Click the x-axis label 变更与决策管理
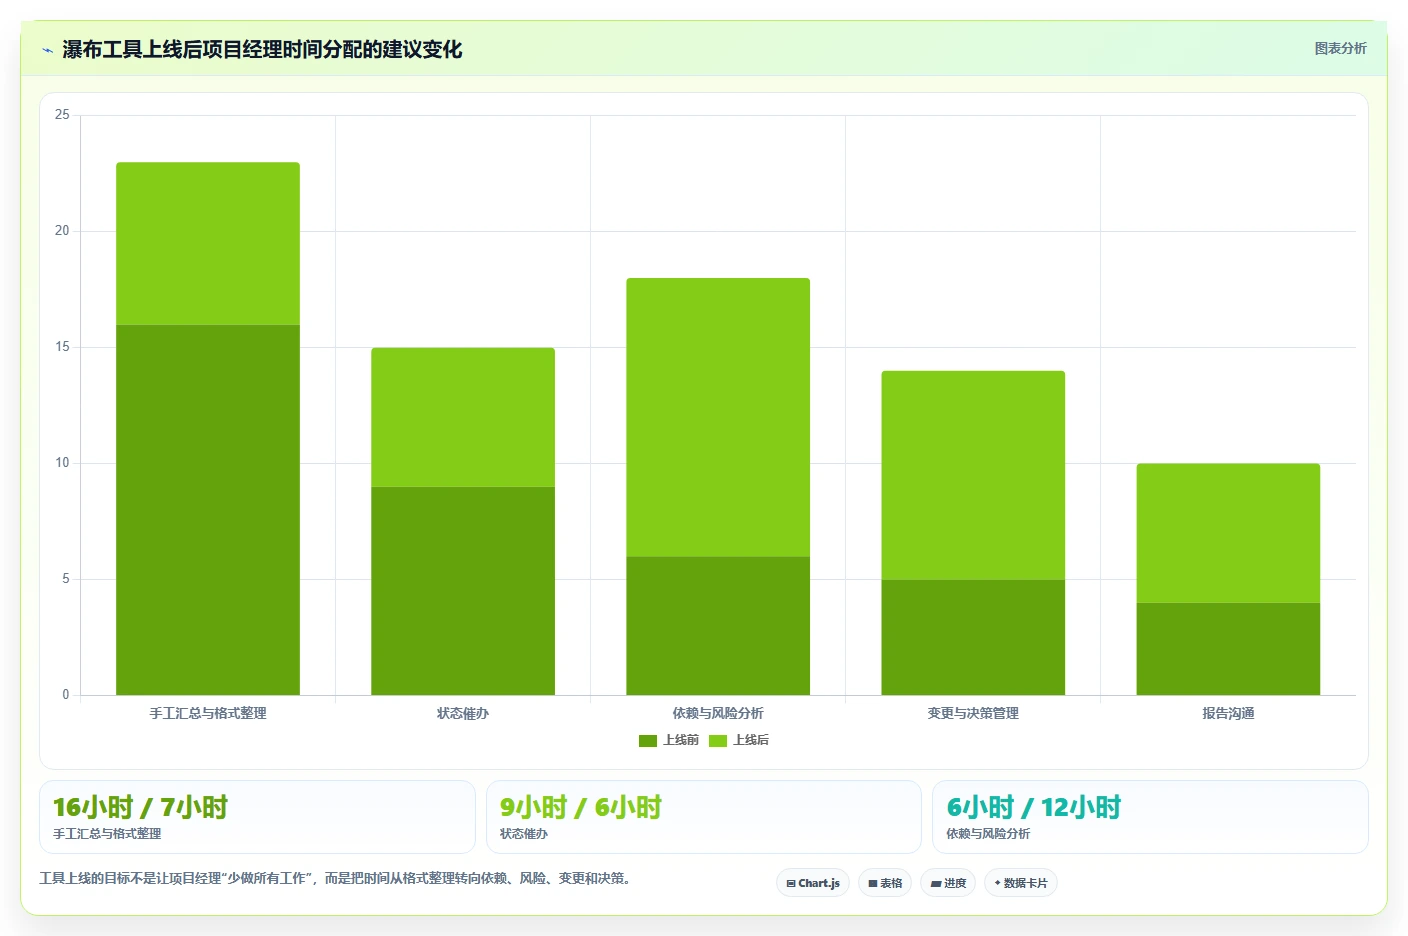Screen dimensions: 1408x936 point(973,713)
